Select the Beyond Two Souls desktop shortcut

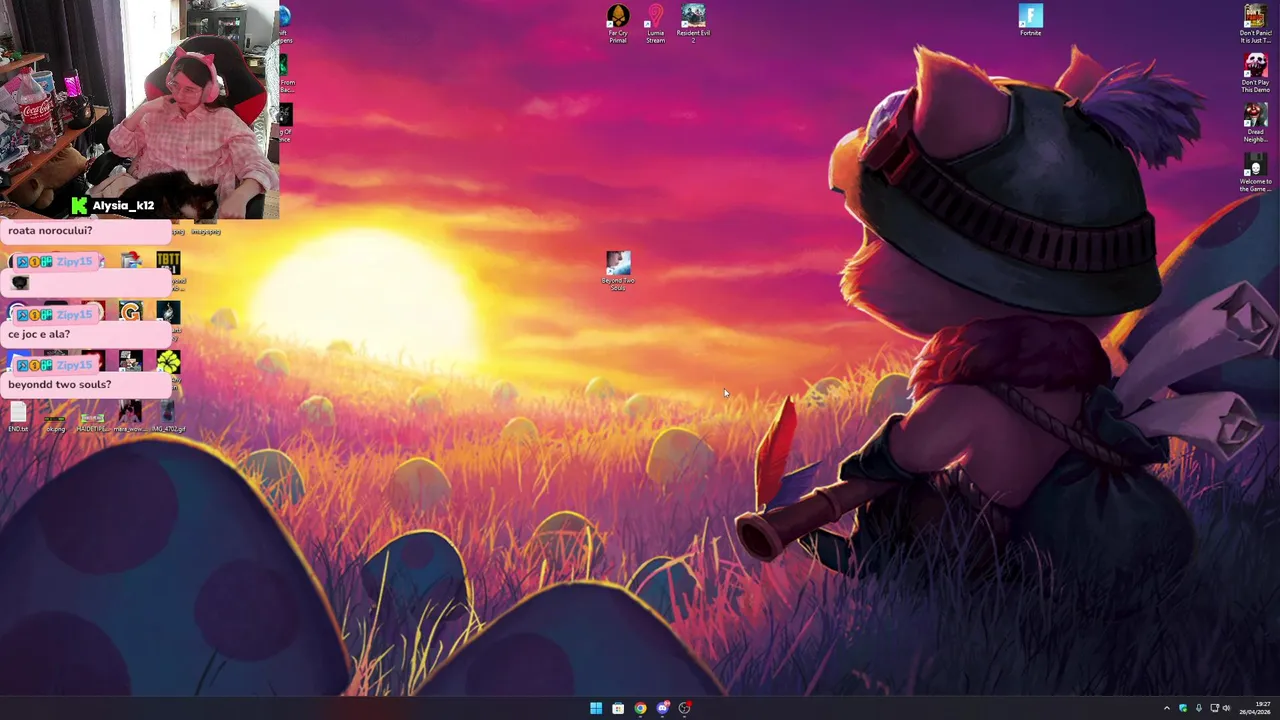tap(618, 271)
